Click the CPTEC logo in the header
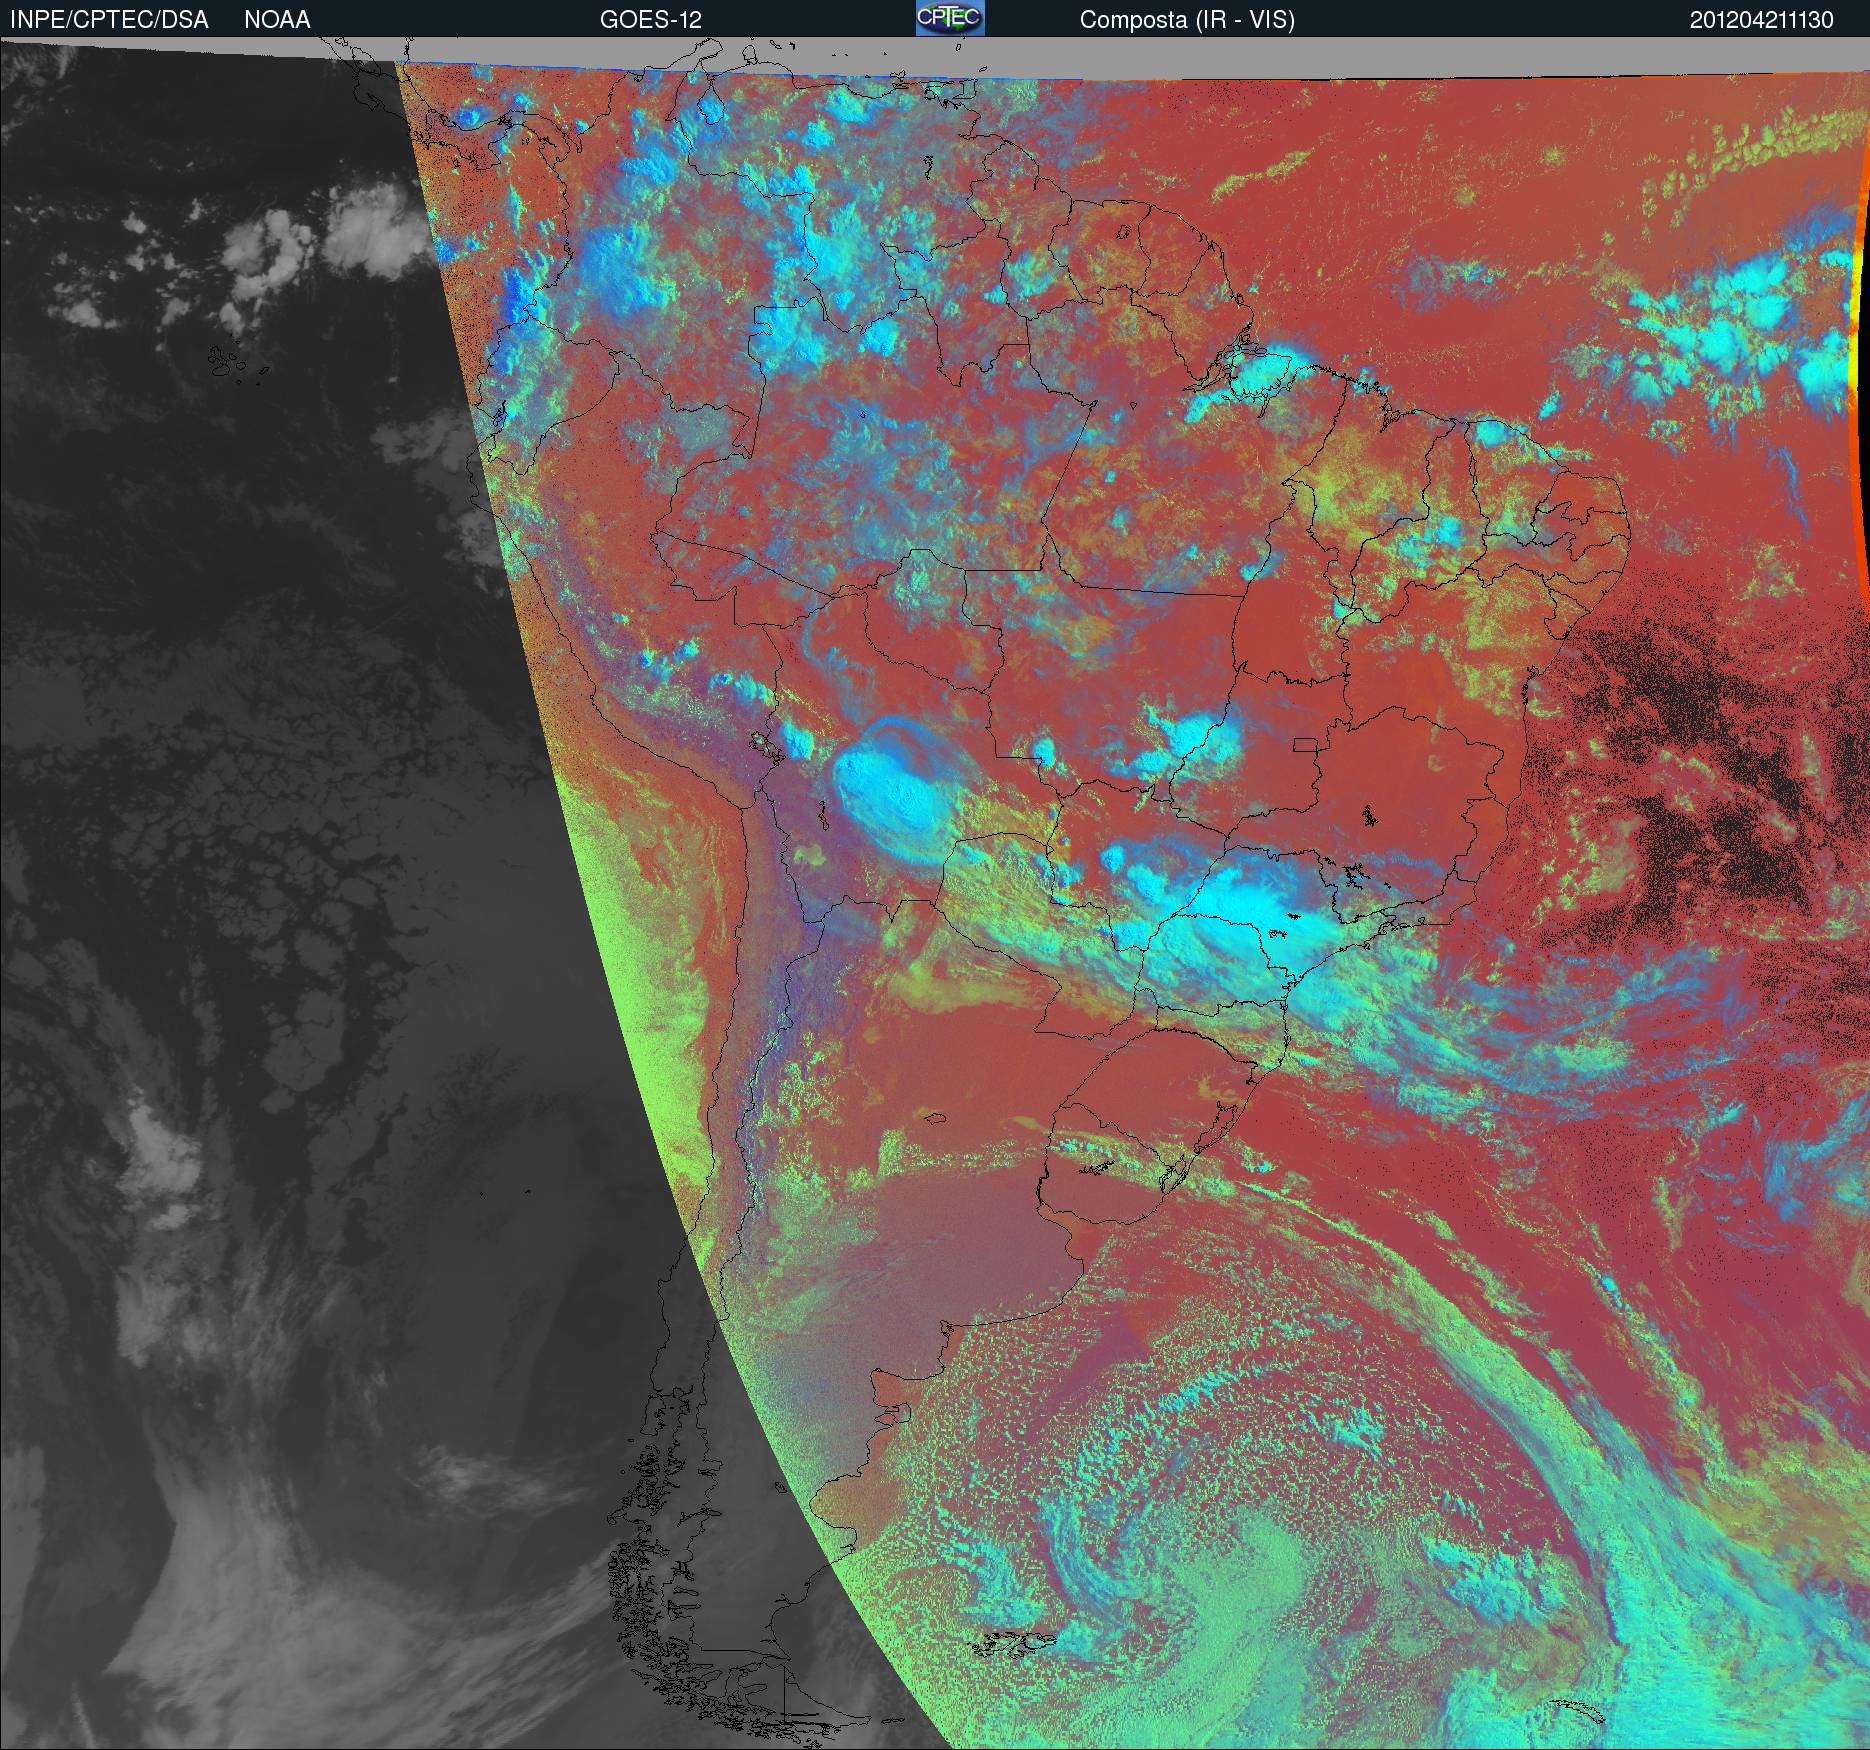This screenshot has height=1750, width=1870. click(x=950, y=18)
